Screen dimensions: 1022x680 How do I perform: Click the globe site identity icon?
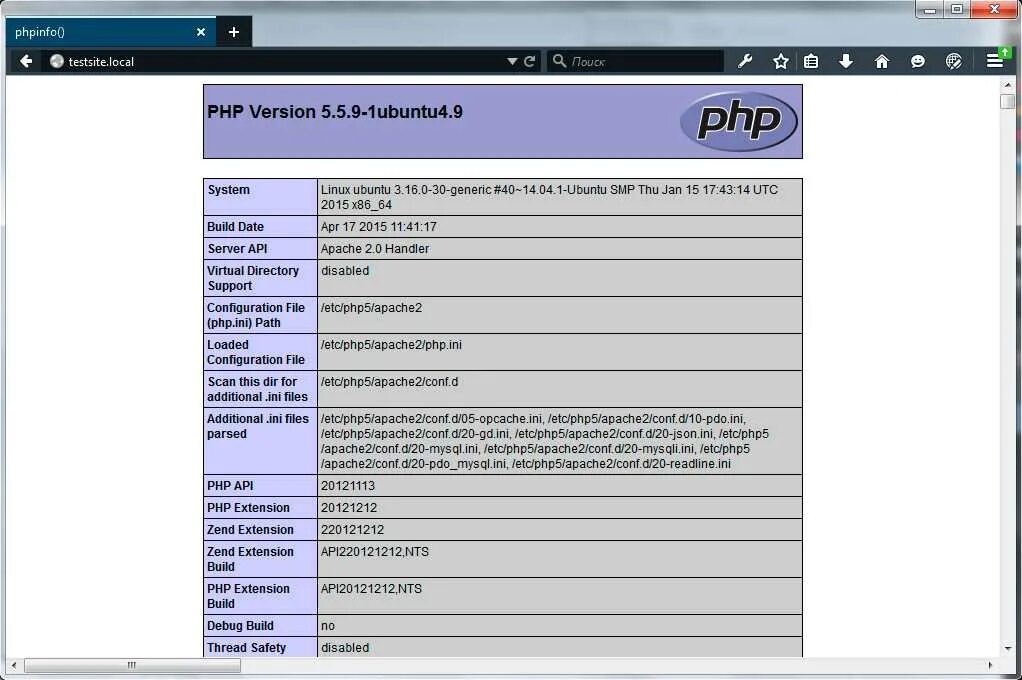coord(57,61)
